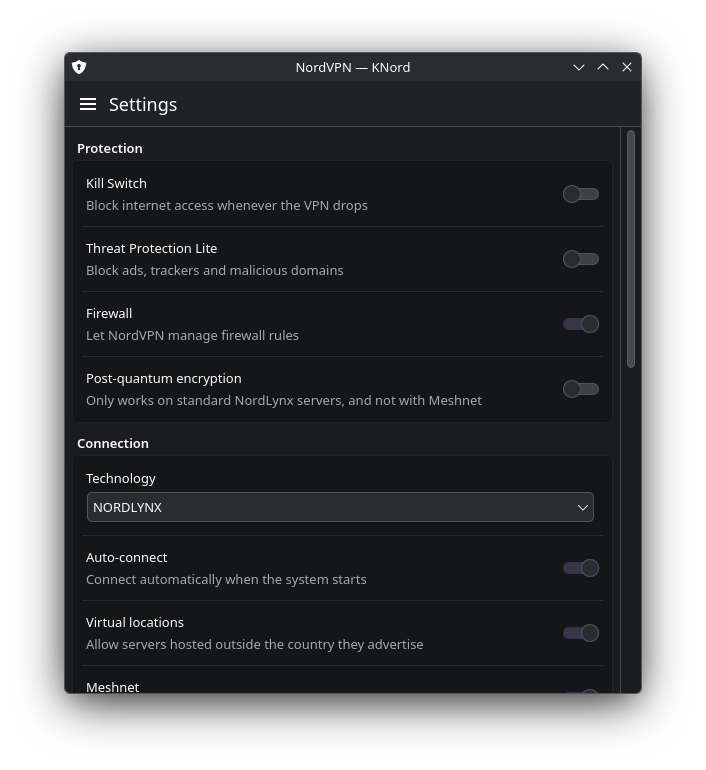Turn off Auto-connect toggle
The image size is (706, 770).
pos(581,568)
